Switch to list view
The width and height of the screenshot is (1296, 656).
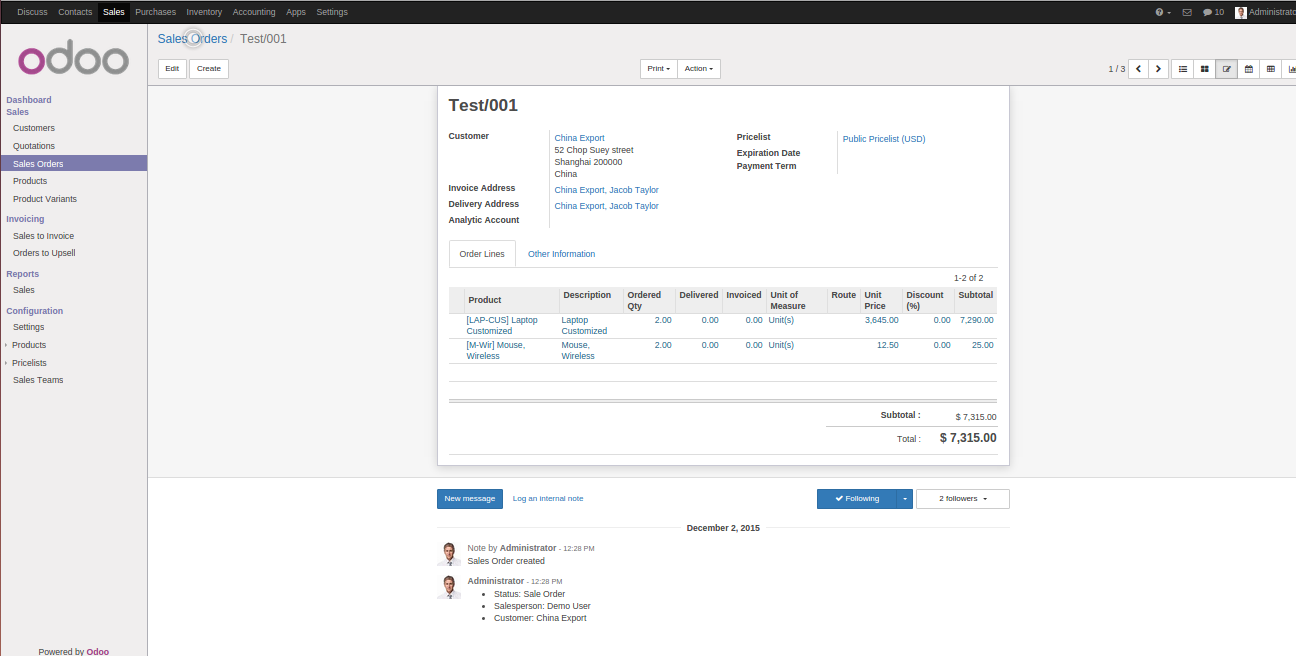point(1182,69)
